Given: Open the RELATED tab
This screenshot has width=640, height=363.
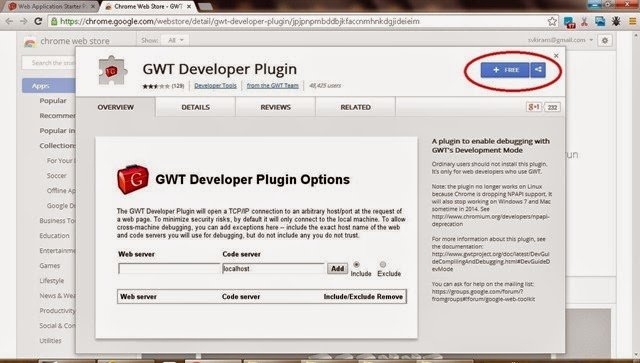Looking at the screenshot, I should point(356,107).
